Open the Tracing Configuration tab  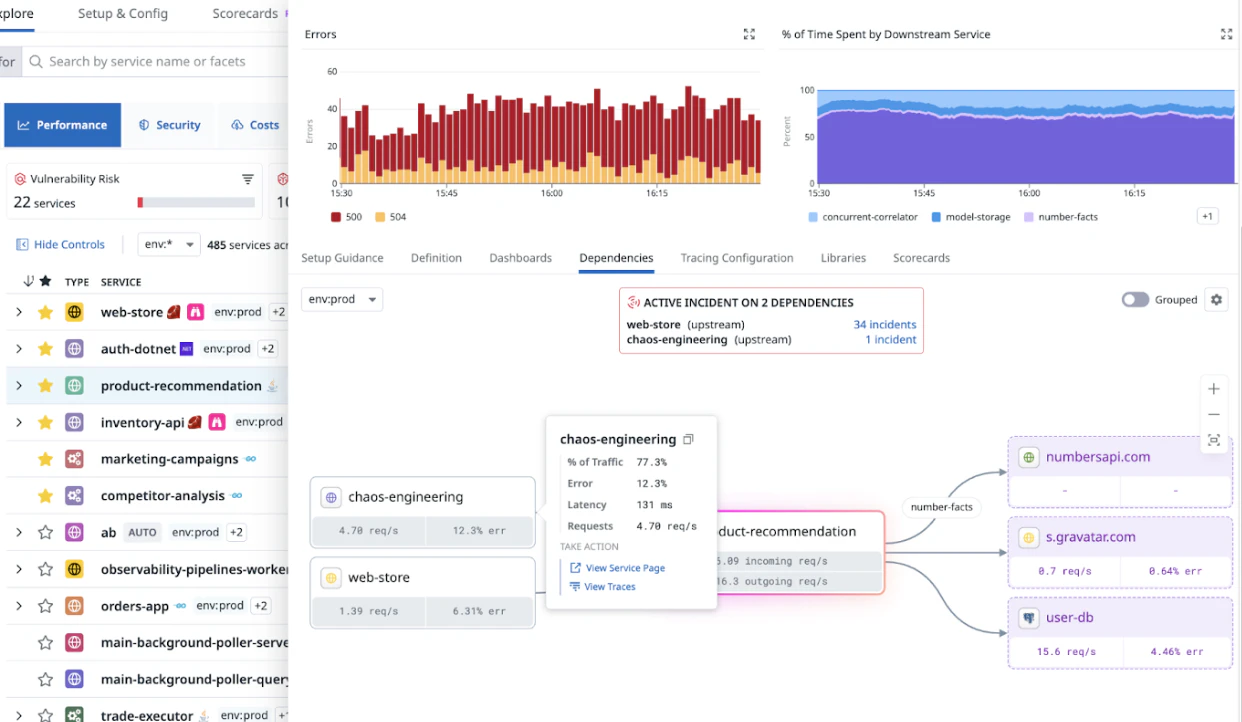coord(737,258)
